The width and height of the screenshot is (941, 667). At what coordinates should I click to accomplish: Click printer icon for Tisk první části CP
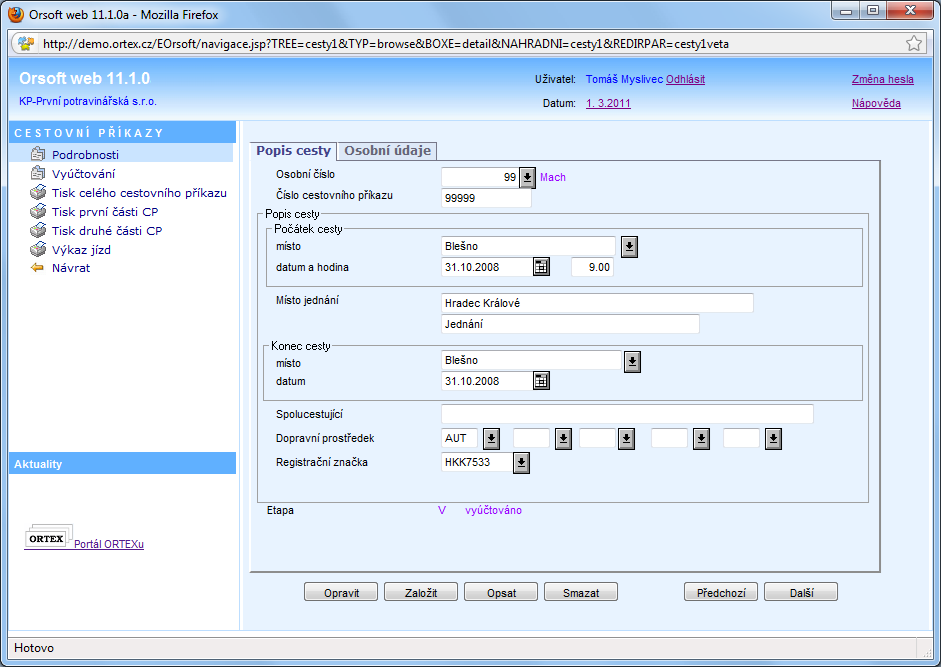[38, 212]
